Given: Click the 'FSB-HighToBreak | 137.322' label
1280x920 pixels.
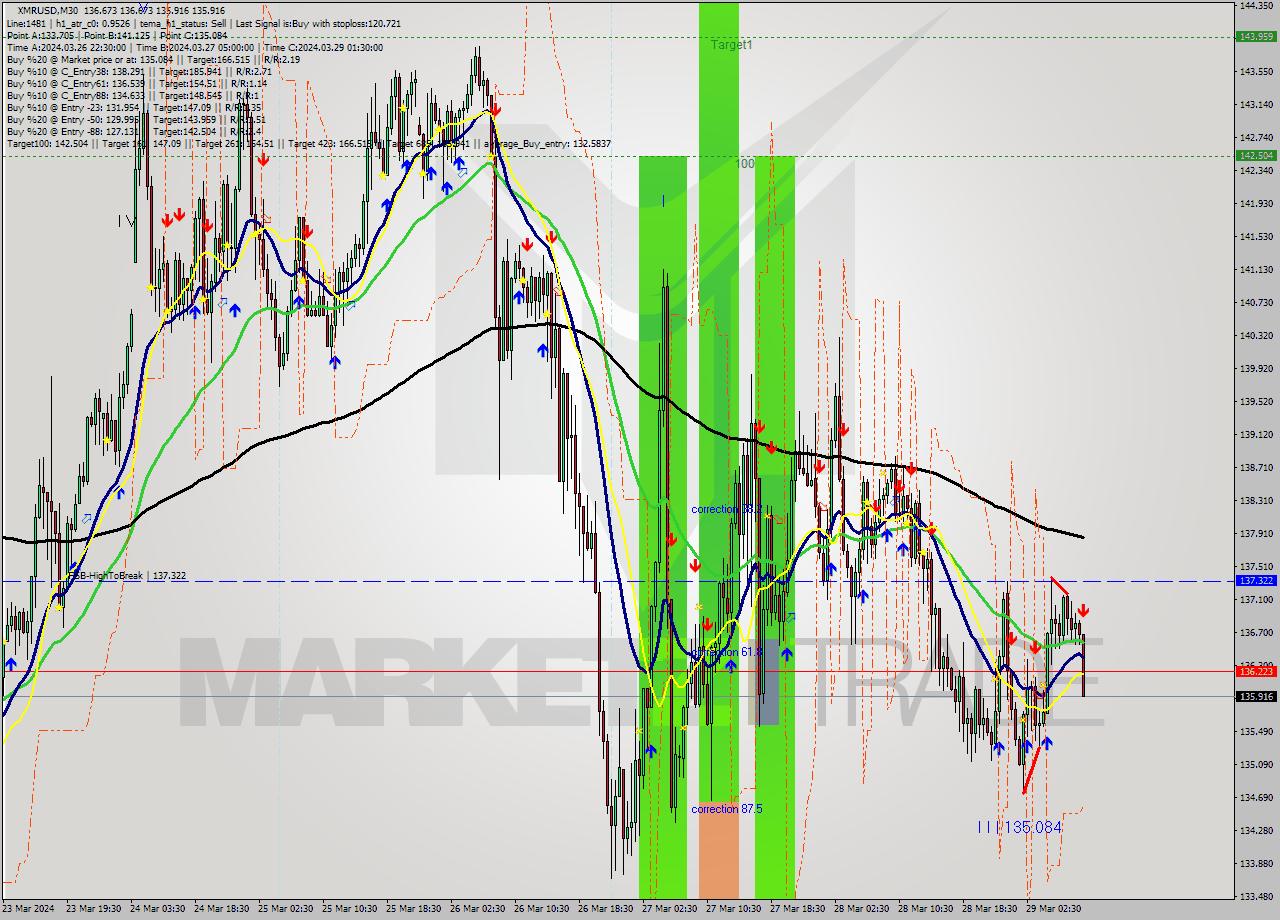Looking at the screenshot, I should pos(126,576).
